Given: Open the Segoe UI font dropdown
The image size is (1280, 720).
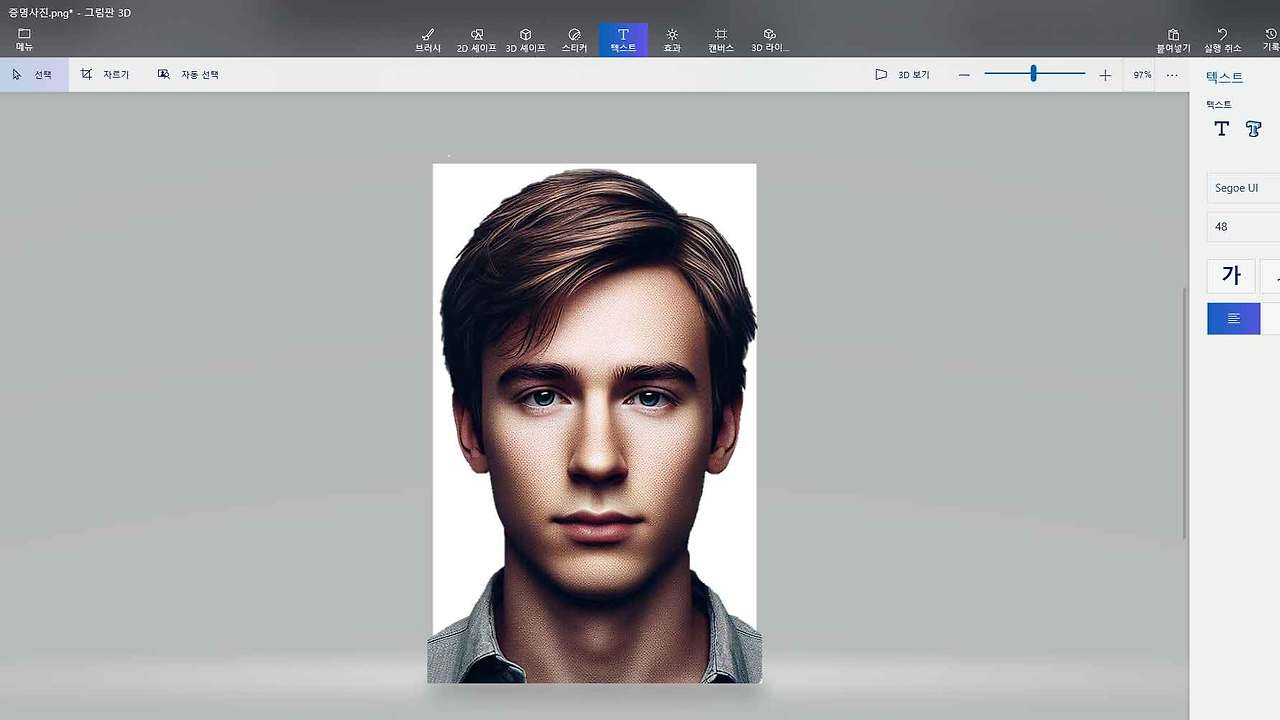Looking at the screenshot, I should point(1243,188).
